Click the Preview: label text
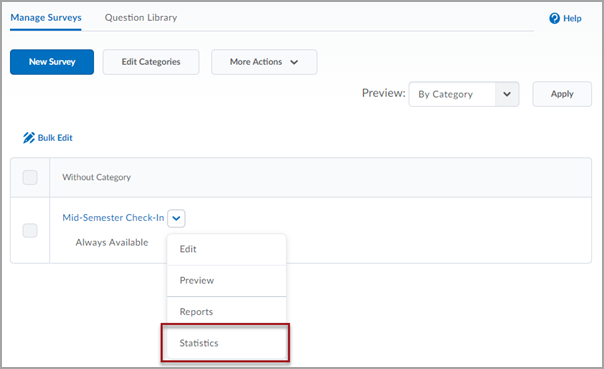The width and height of the screenshot is (604, 369). 384,93
